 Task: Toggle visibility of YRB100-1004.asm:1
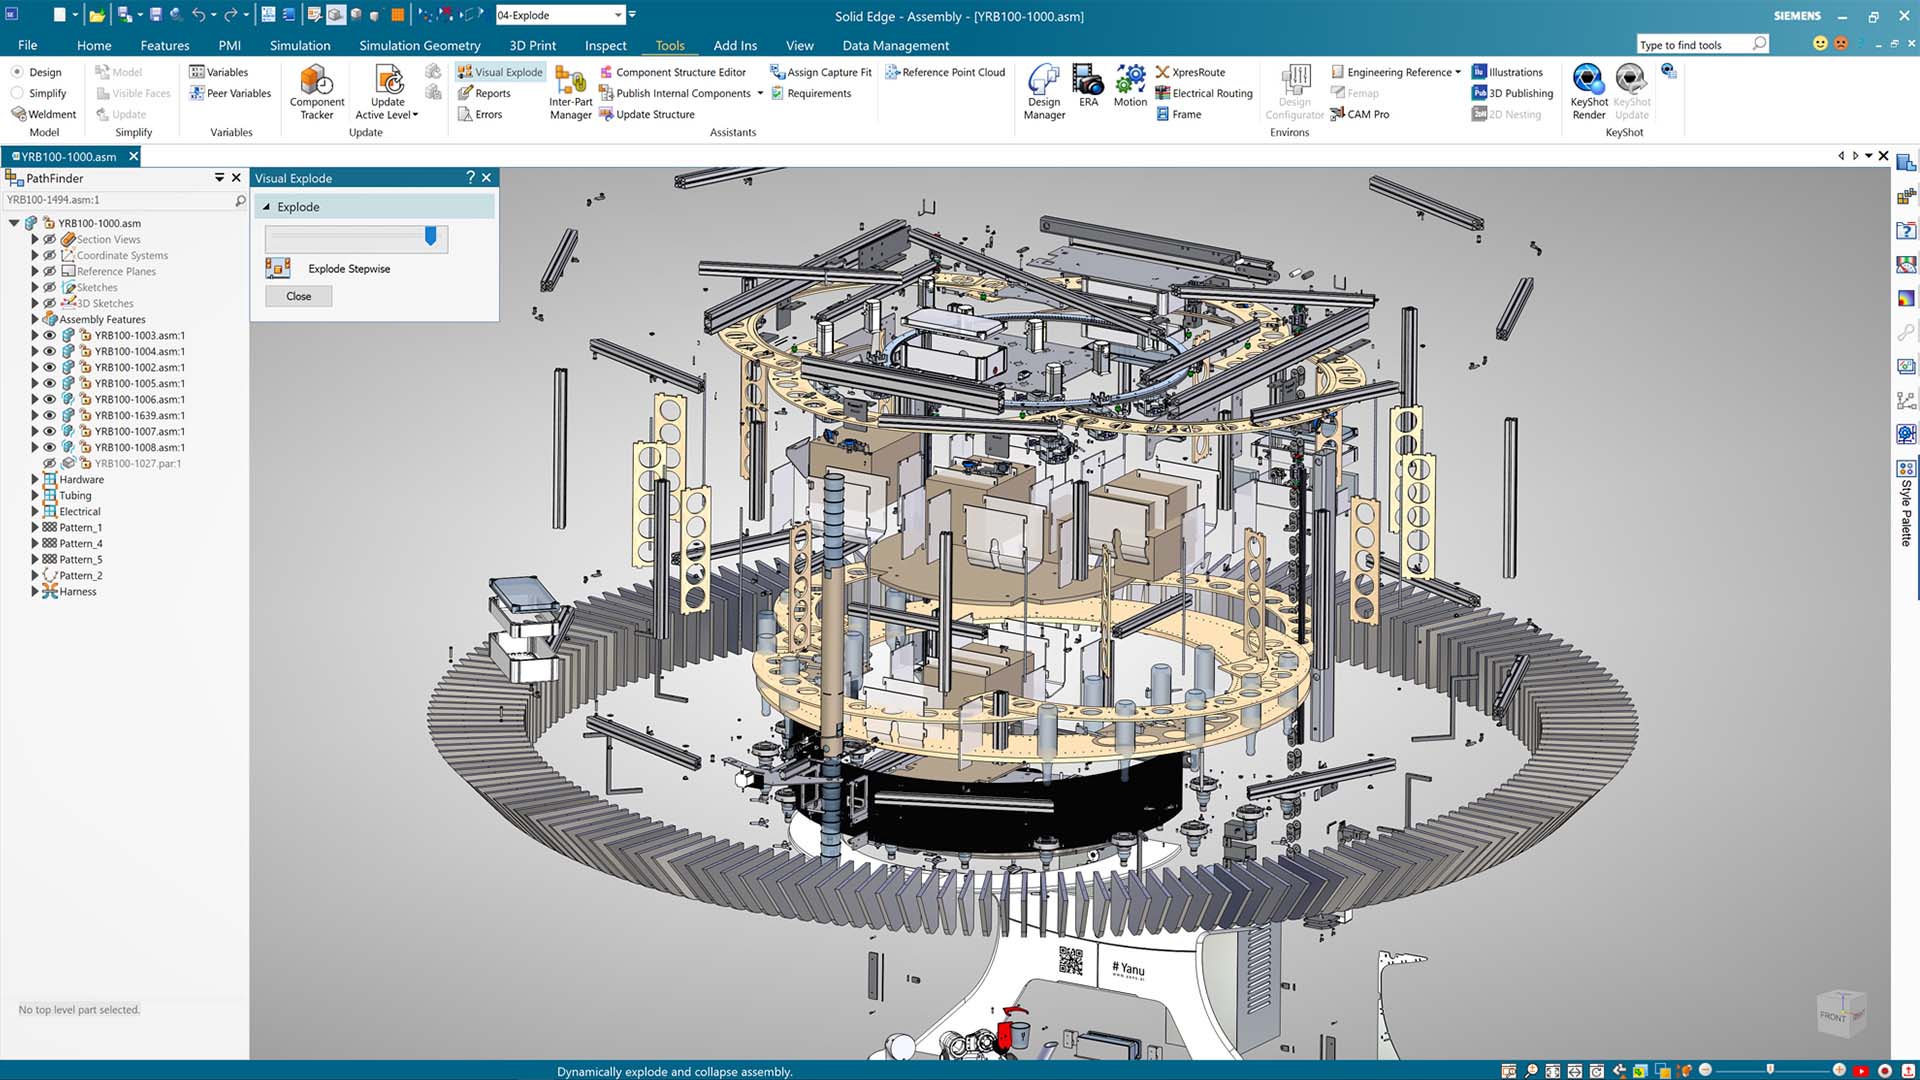click(47, 351)
